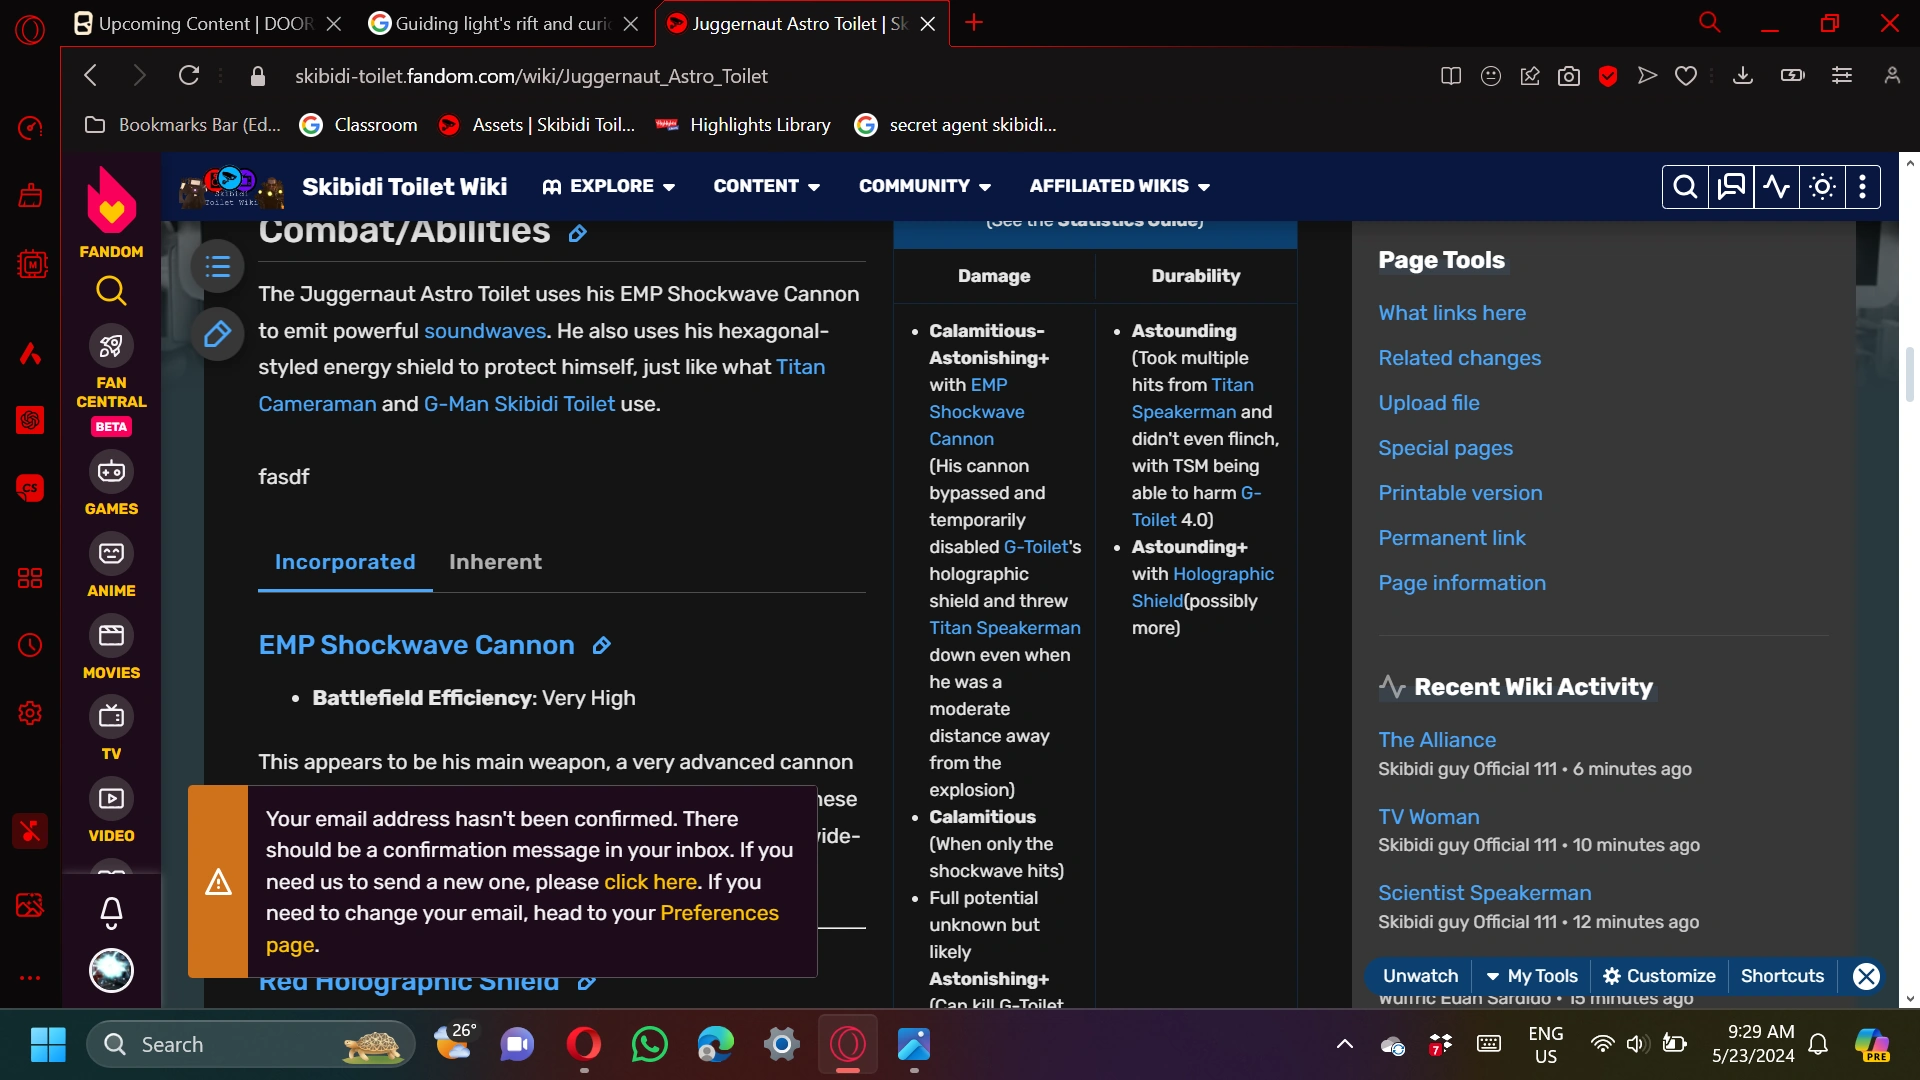This screenshot has height=1080, width=1920.
Task: Select the Incorporated tab
Action: pos(345,562)
